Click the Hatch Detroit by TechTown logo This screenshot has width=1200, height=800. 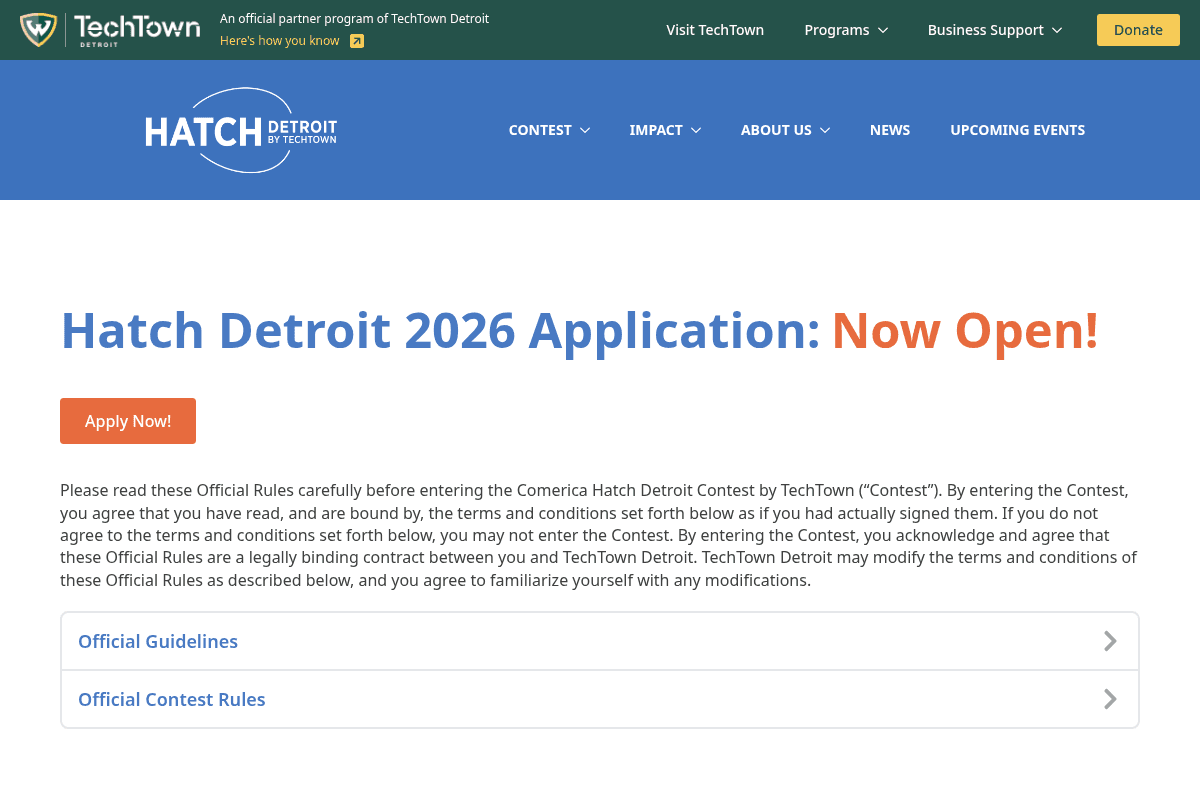click(240, 130)
